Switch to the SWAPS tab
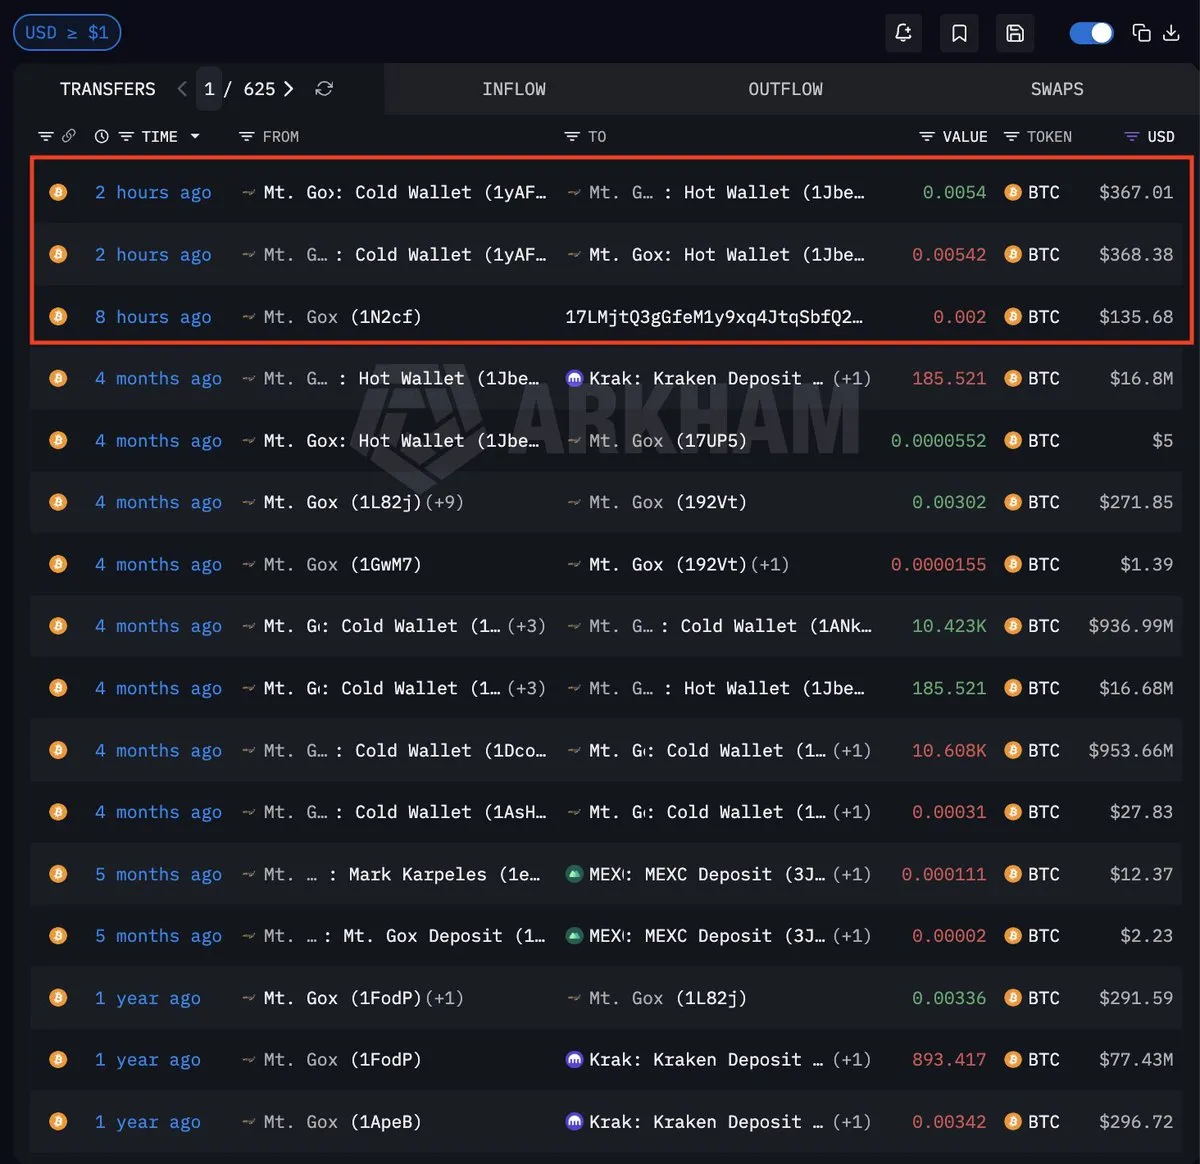This screenshot has height=1164, width=1200. click(x=1057, y=89)
